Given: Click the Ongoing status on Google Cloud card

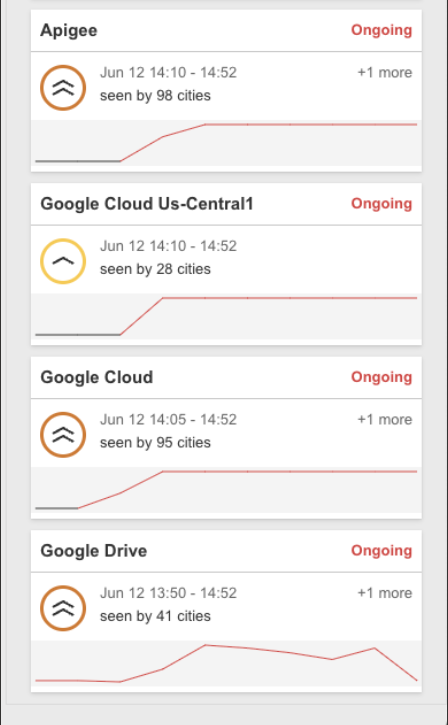Looking at the screenshot, I should point(381,377).
